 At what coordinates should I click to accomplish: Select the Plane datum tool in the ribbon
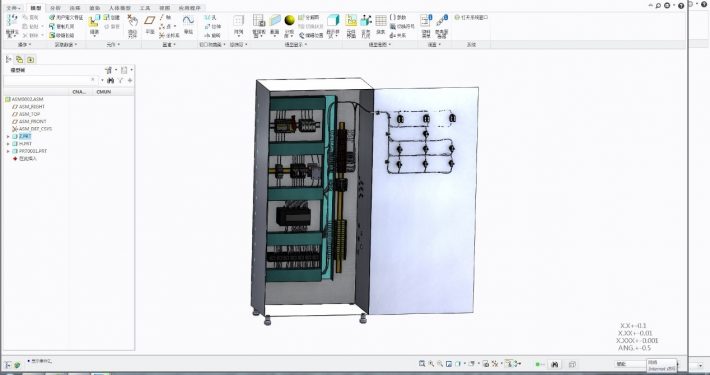(x=149, y=24)
